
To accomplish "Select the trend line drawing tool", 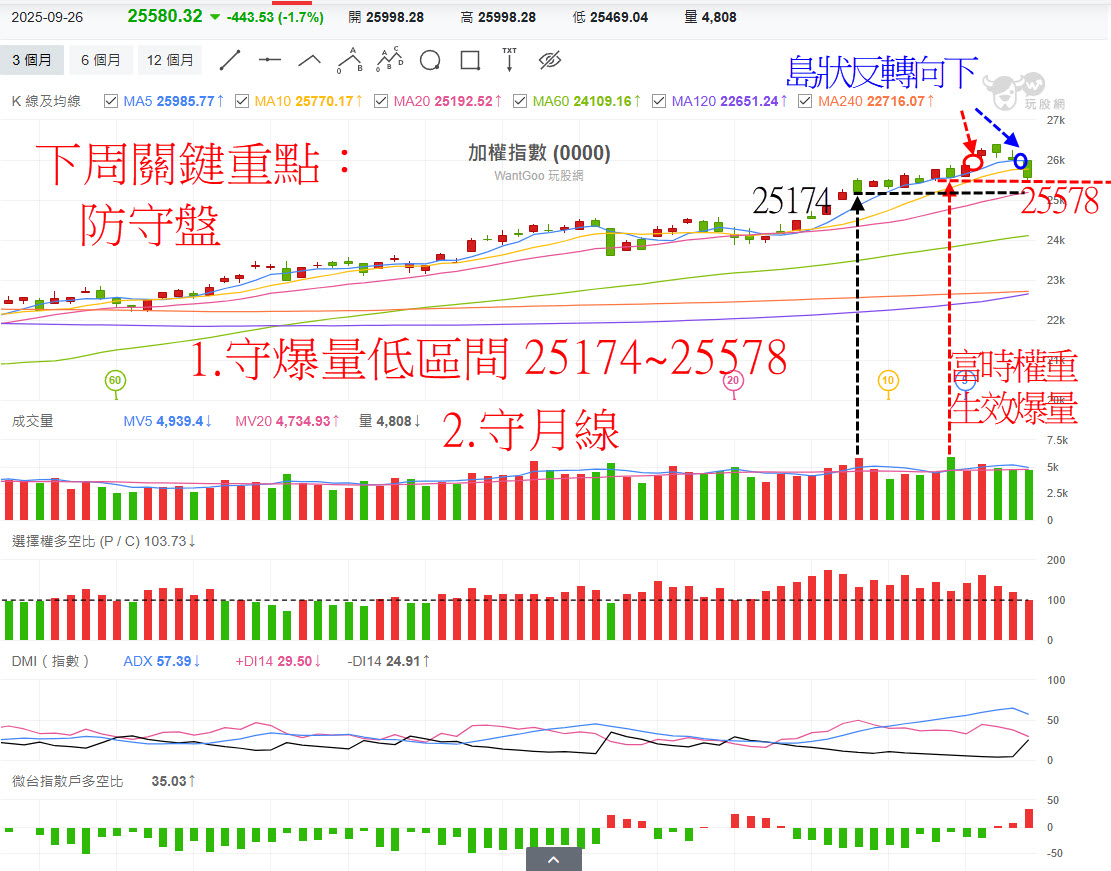I will (x=231, y=60).
